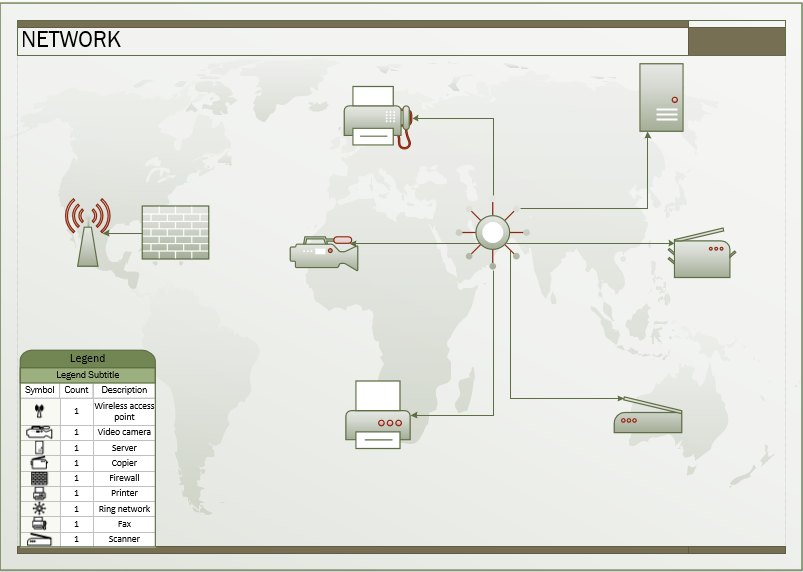
Task: Click the firewall legend symbol
Action: pos(39,478)
